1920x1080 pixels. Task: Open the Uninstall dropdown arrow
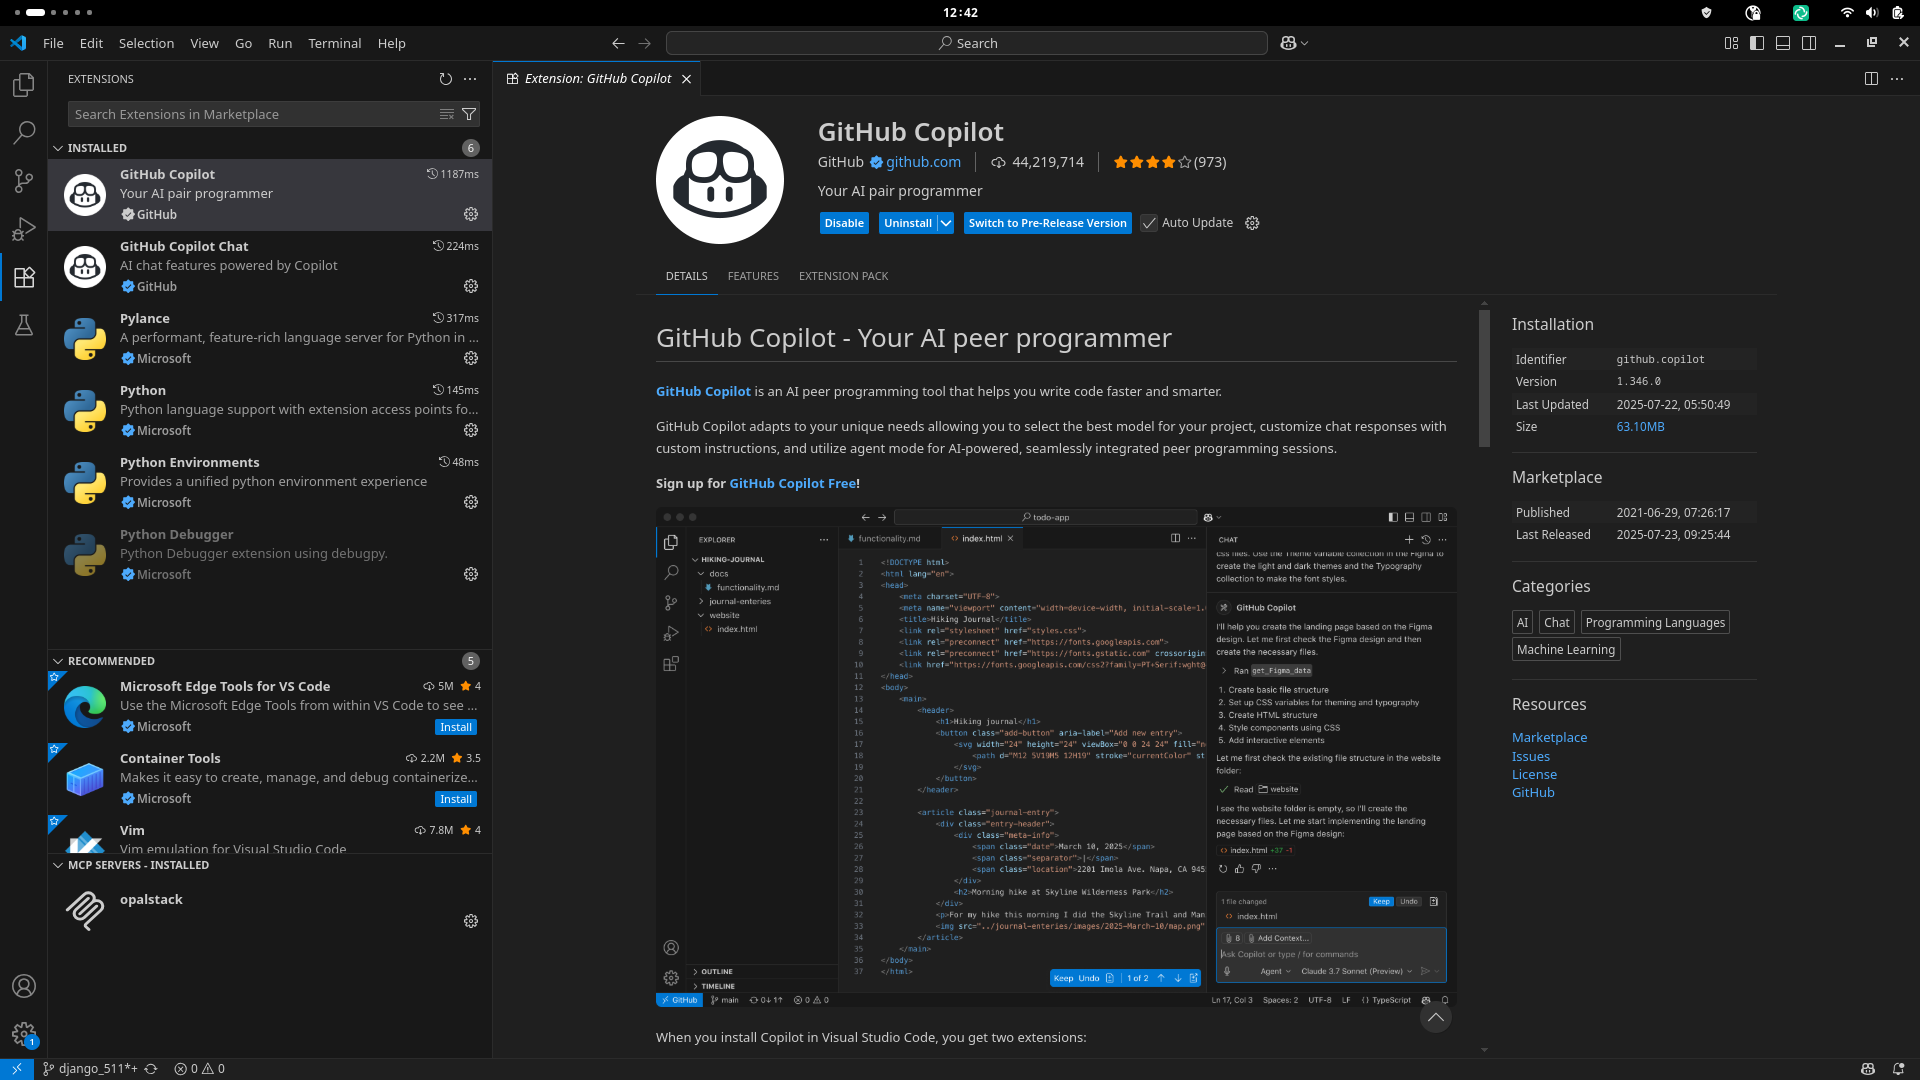pyautogui.click(x=944, y=223)
